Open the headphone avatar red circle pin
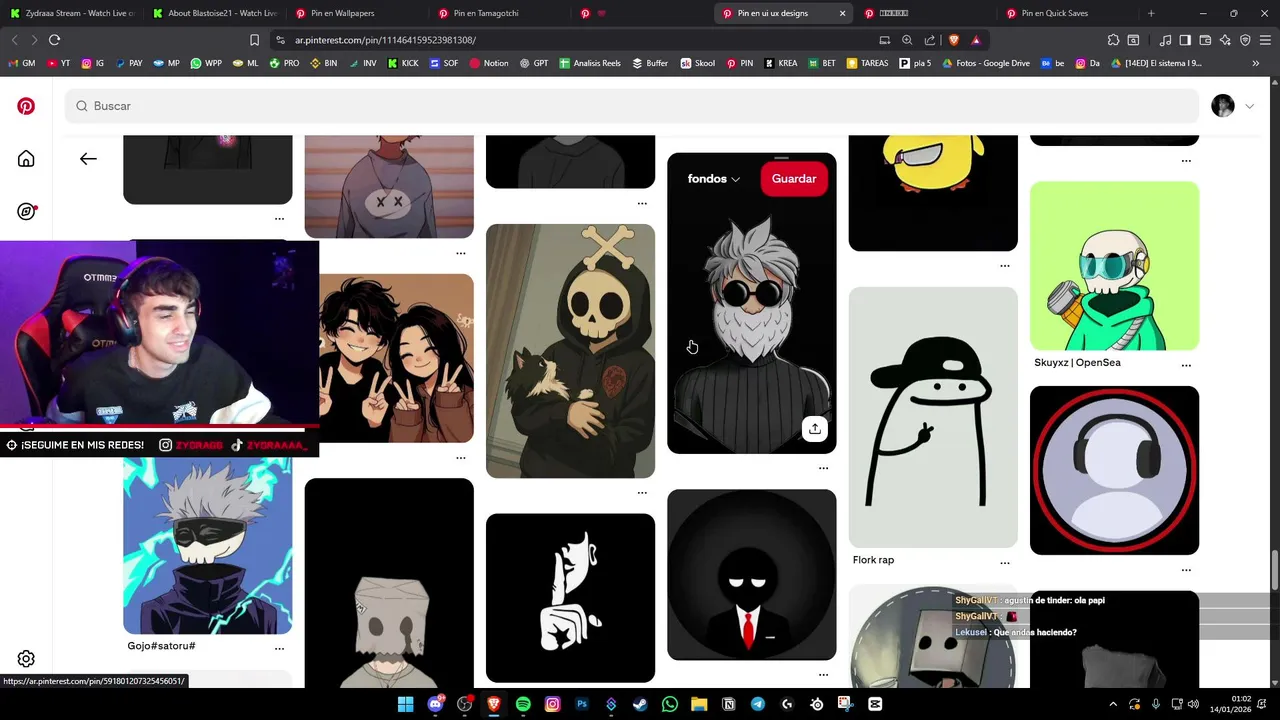 [1114, 470]
